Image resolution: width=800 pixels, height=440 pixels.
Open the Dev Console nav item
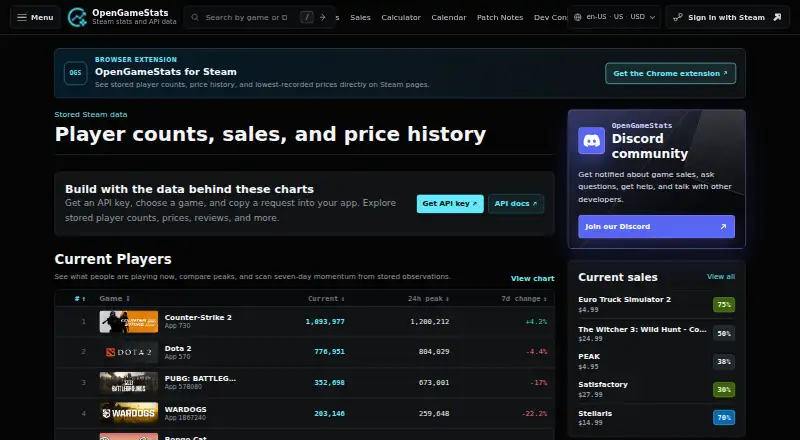click(551, 17)
